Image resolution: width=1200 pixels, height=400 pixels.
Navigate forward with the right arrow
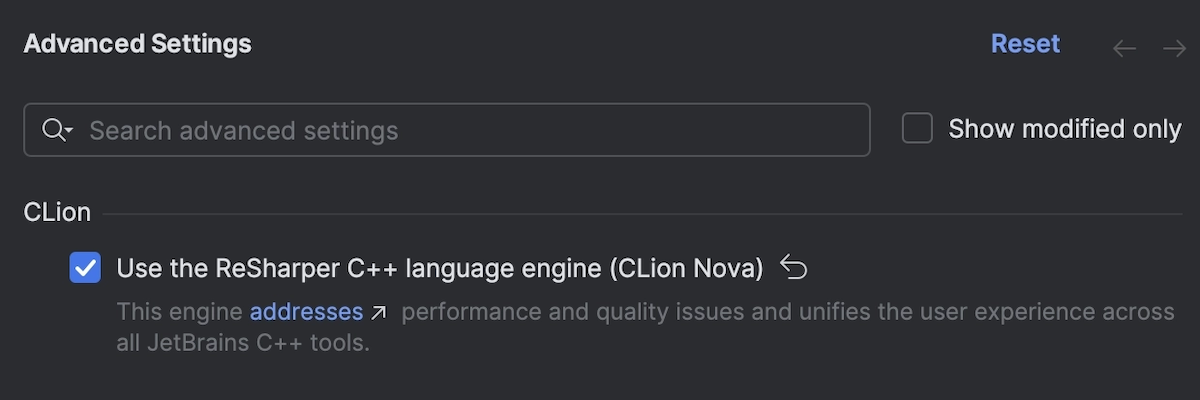tap(1174, 48)
